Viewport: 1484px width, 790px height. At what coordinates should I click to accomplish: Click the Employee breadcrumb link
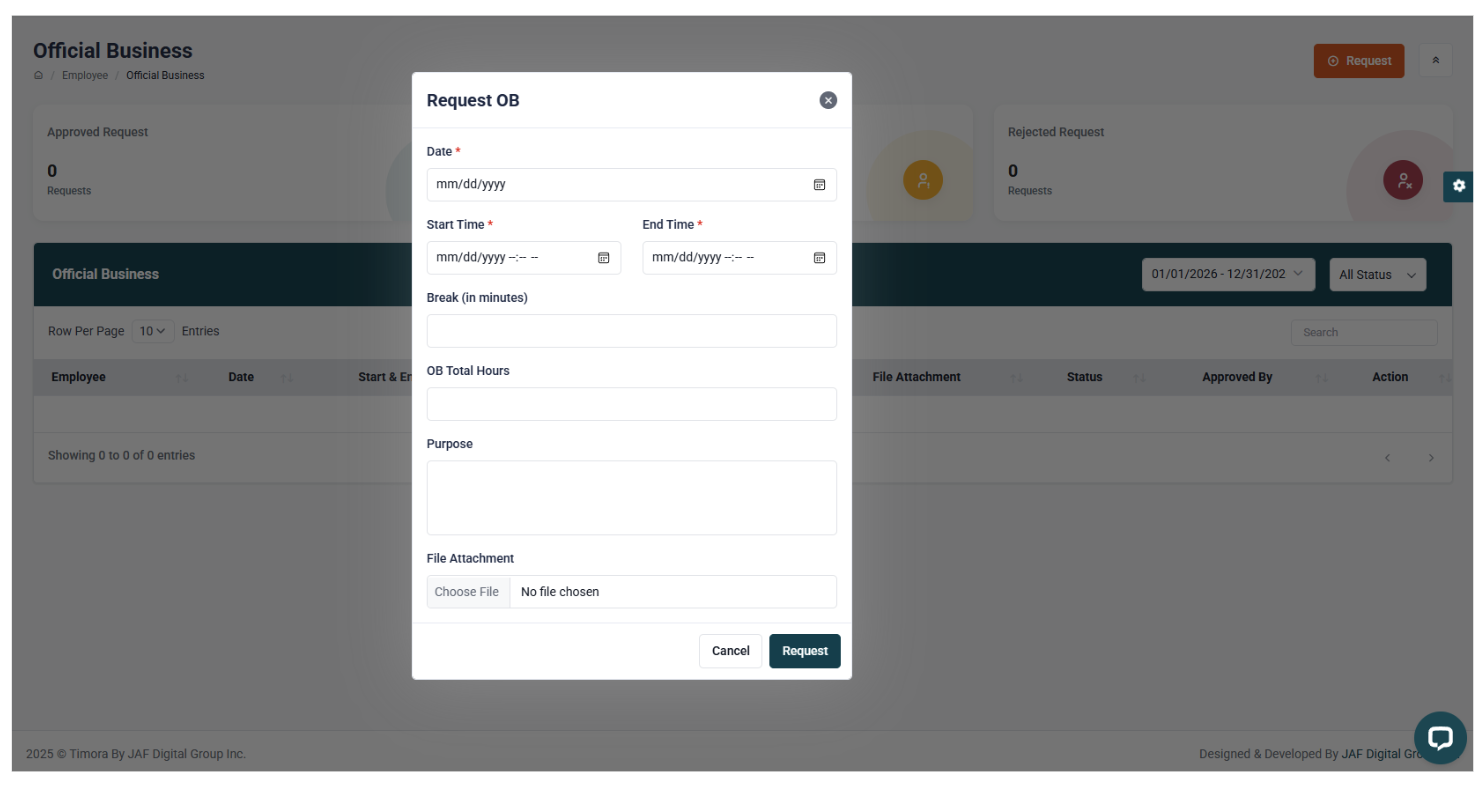tap(85, 75)
